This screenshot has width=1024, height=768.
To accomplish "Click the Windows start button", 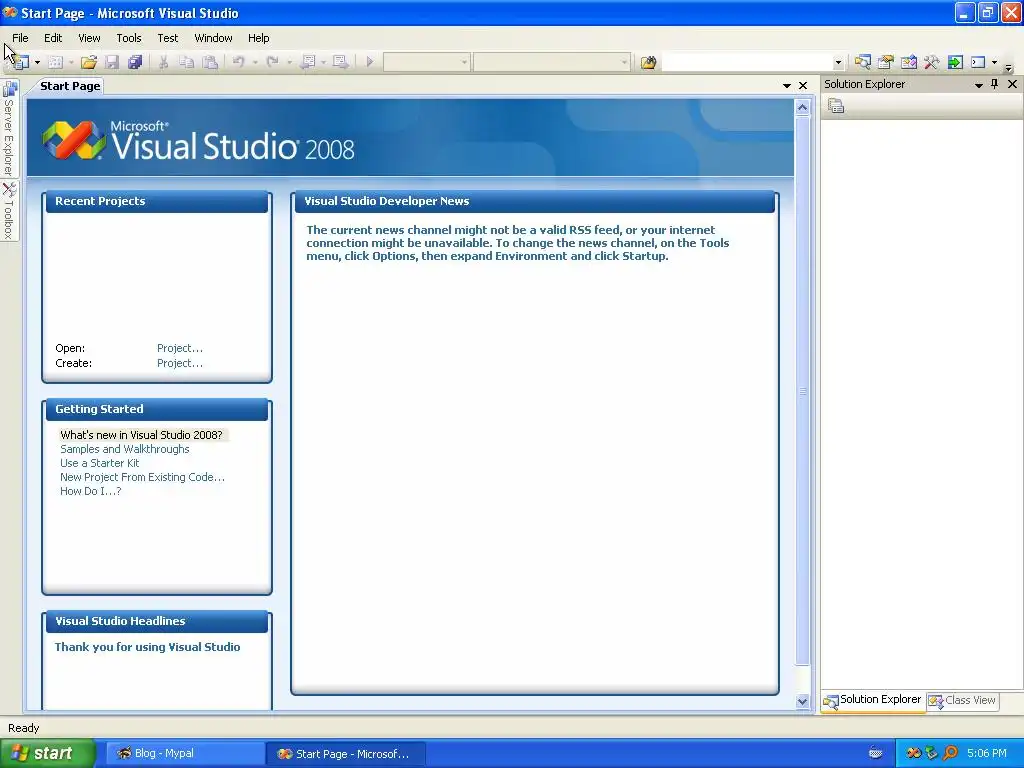I will point(48,754).
